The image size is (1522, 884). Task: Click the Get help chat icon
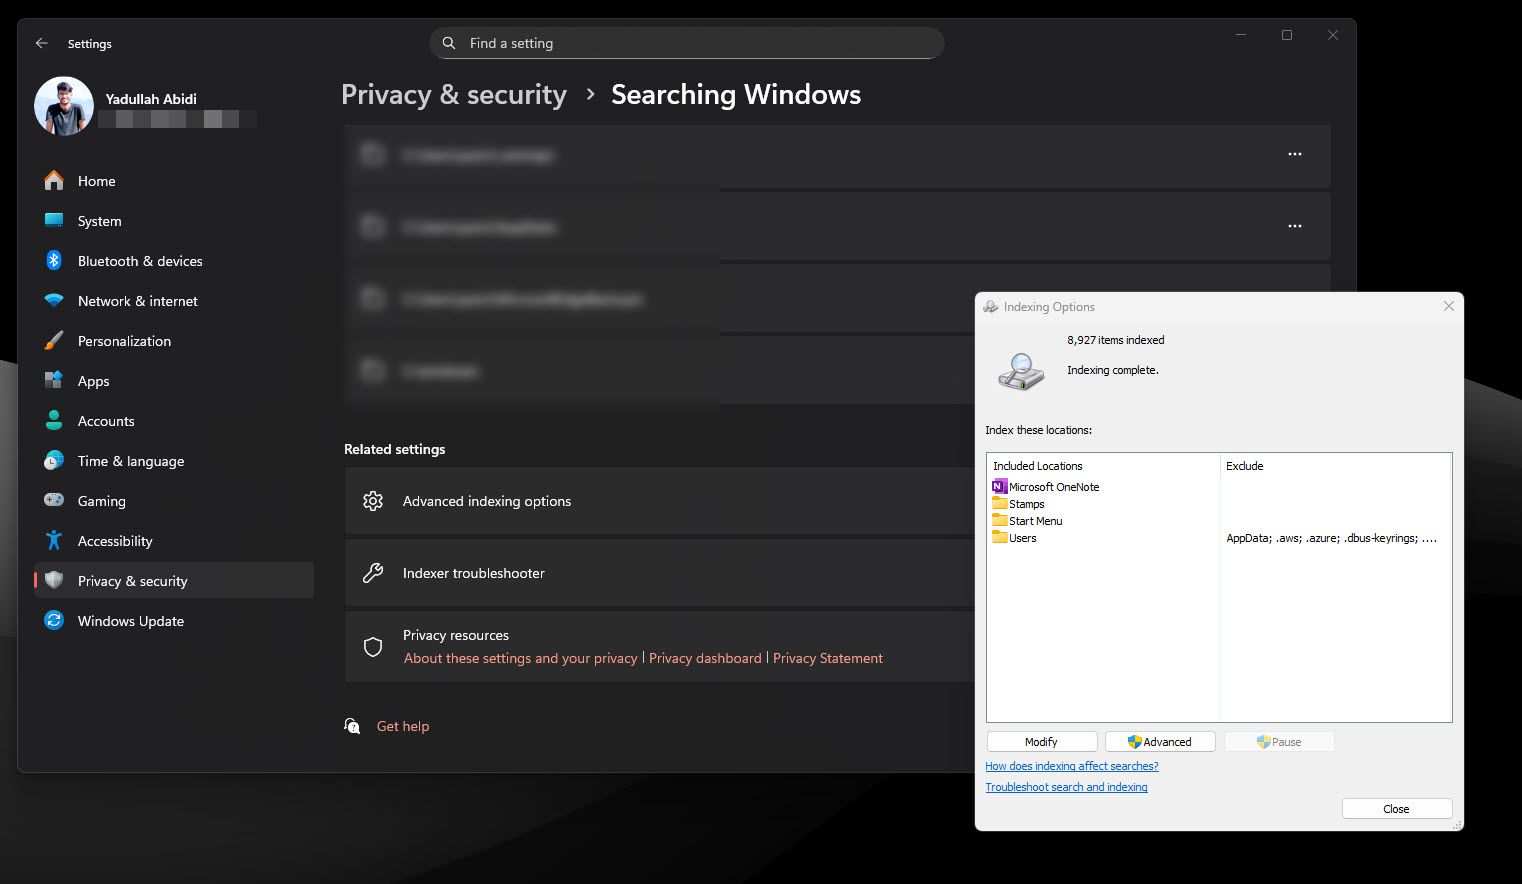352,726
